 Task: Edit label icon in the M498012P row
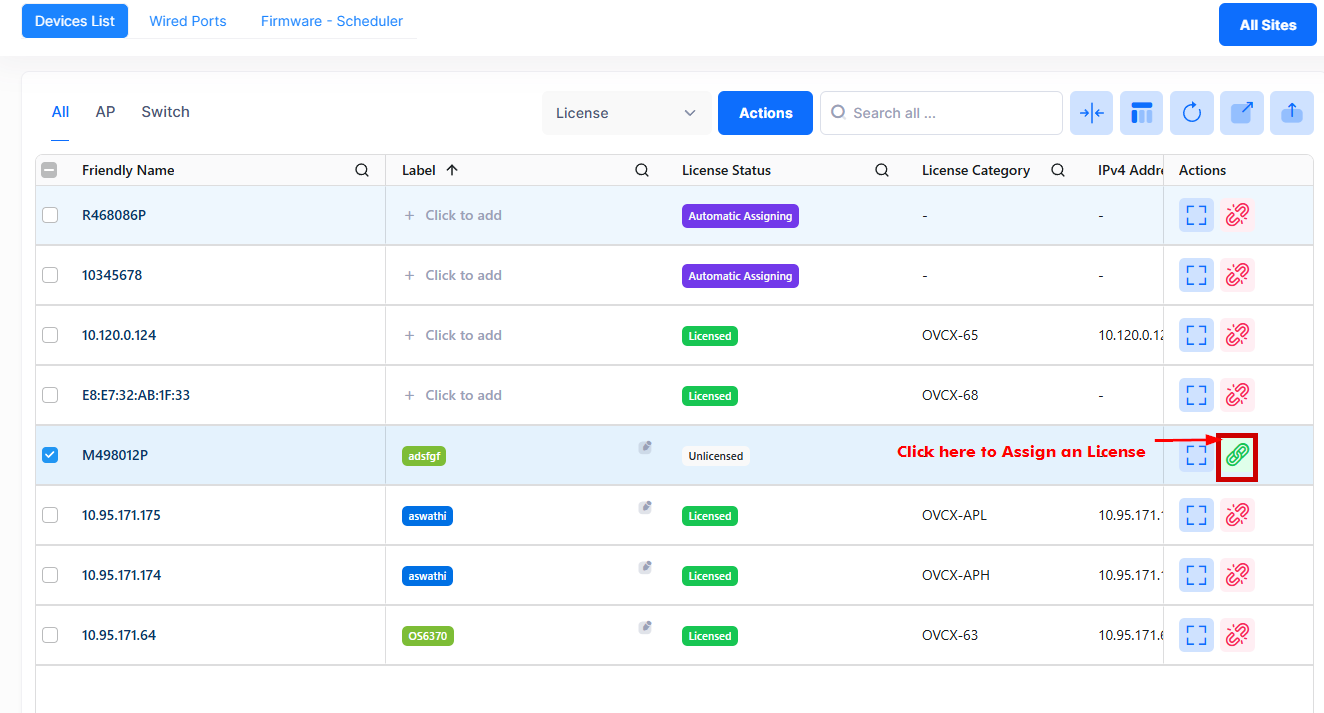(x=646, y=448)
